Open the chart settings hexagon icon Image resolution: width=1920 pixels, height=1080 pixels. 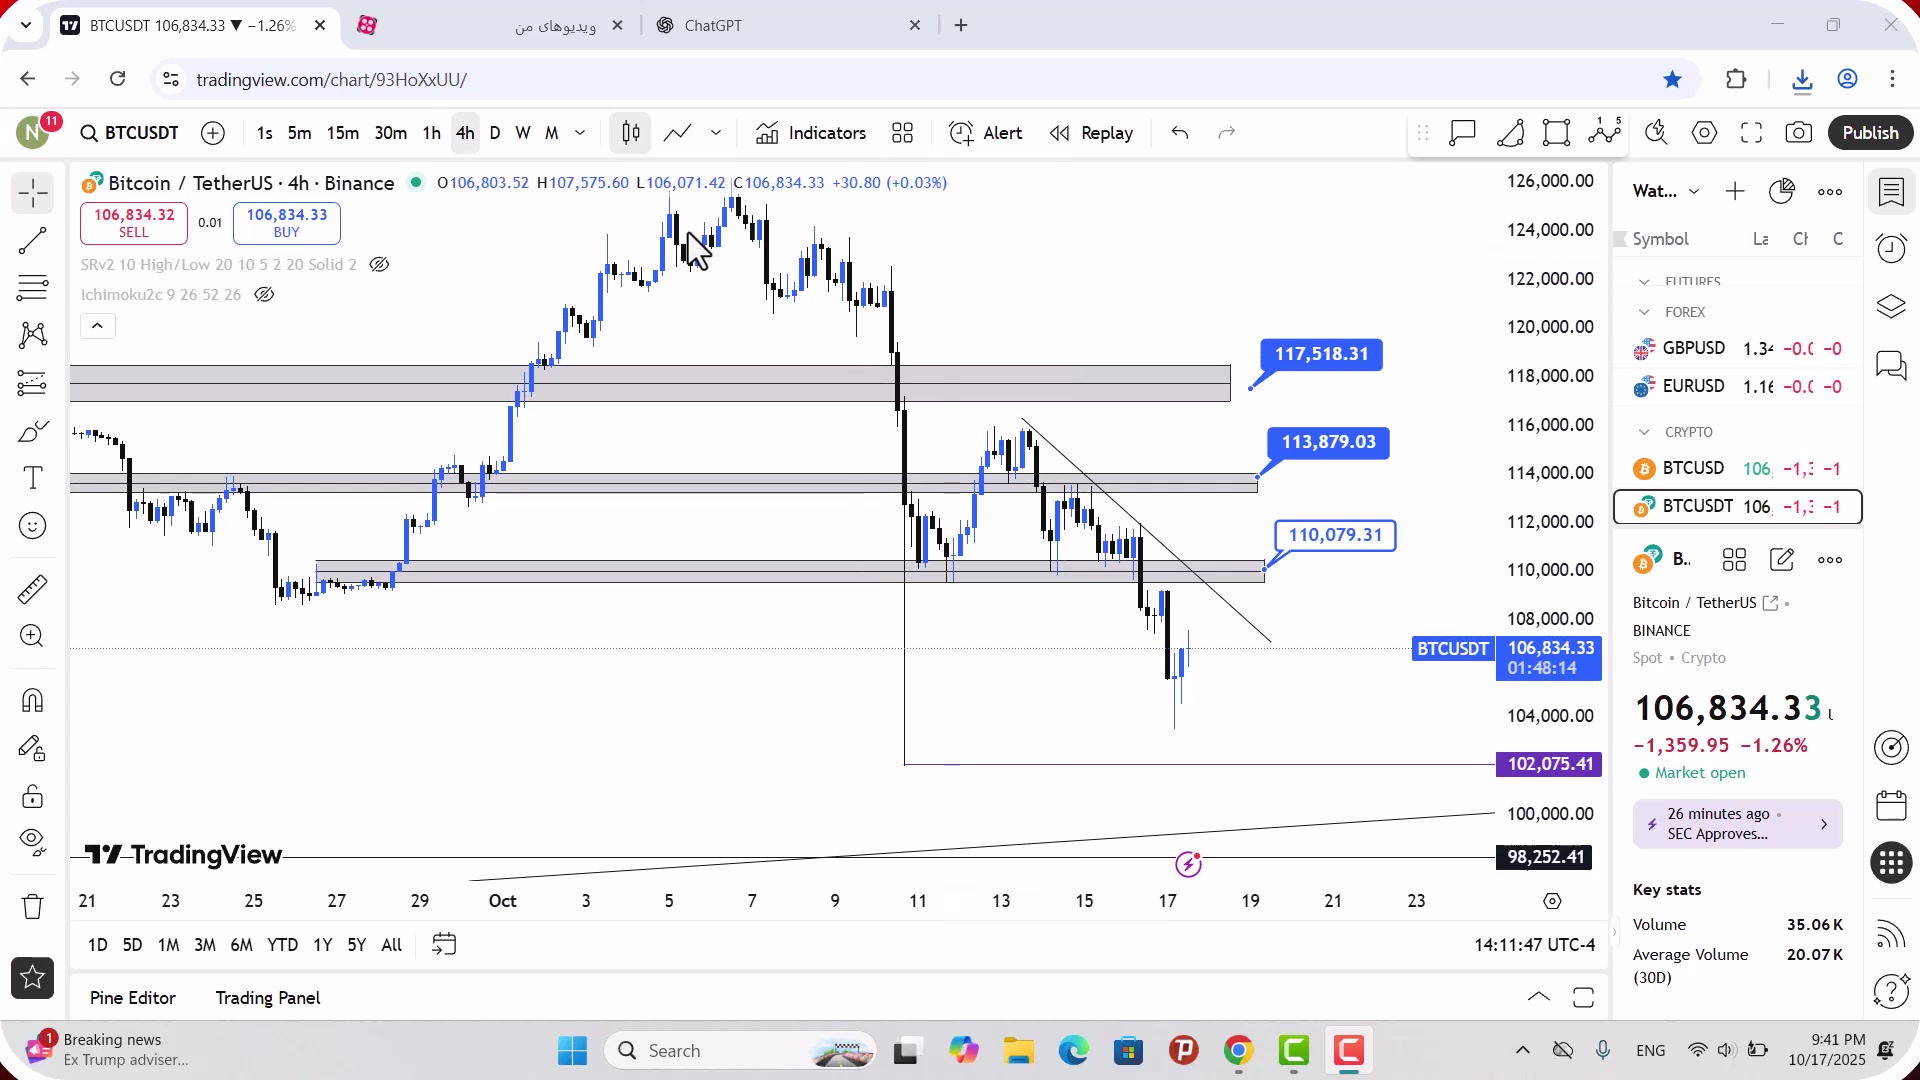tap(1705, 133)
